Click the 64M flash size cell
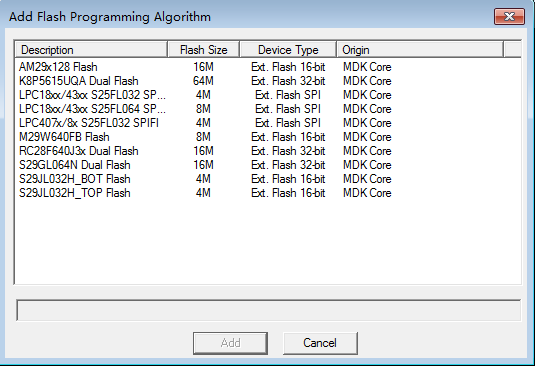Image resolution: width=535 pixels, height=366 pixels. pyautogui.click(x=203, y=81)
